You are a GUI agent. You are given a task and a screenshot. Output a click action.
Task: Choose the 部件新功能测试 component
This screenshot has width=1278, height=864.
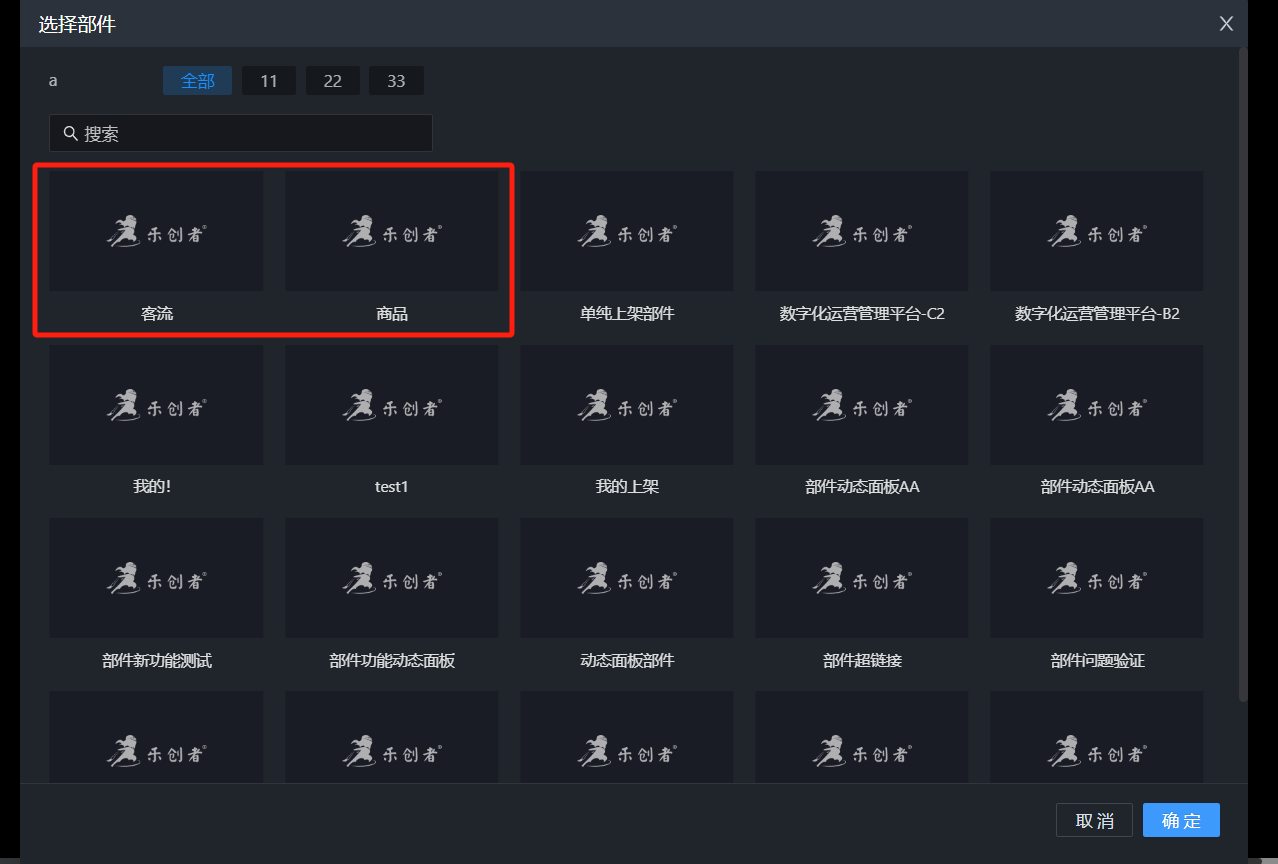click(156, 578)
